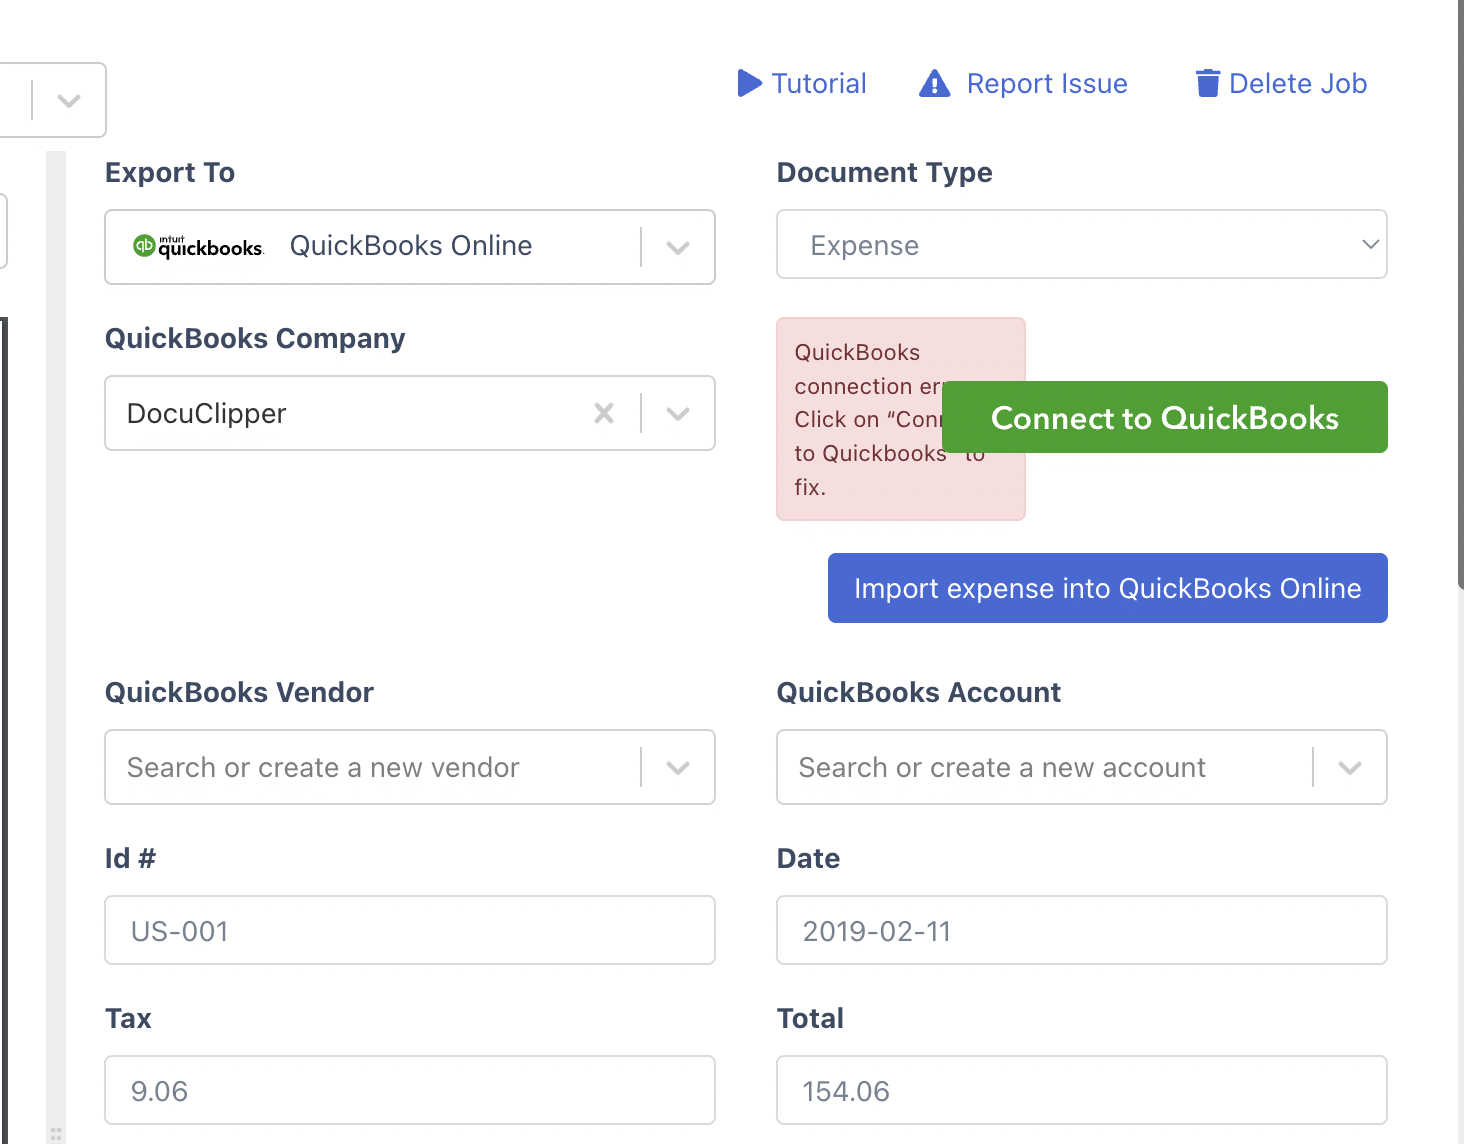Select the Date field showing 2019-02-11
Screen dimensions: 1464x1144
pos(1081,930)
